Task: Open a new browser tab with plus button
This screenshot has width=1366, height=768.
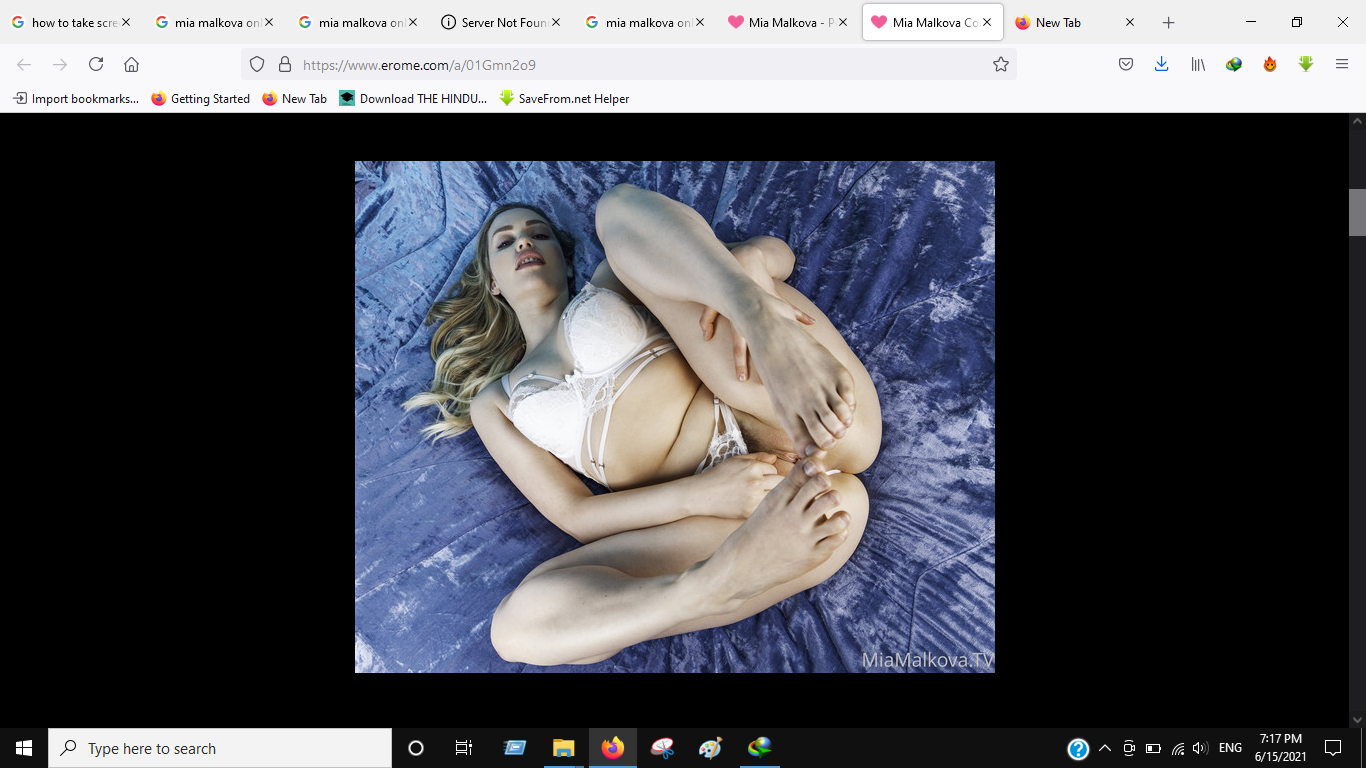Action: [1168, 22]
